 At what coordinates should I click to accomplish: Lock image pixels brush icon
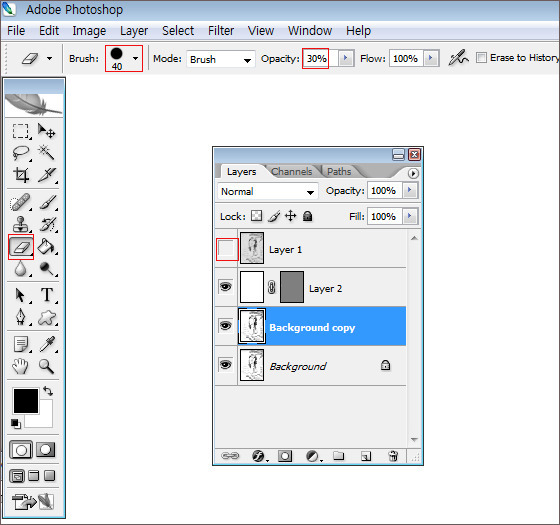[x=274, y=216]
